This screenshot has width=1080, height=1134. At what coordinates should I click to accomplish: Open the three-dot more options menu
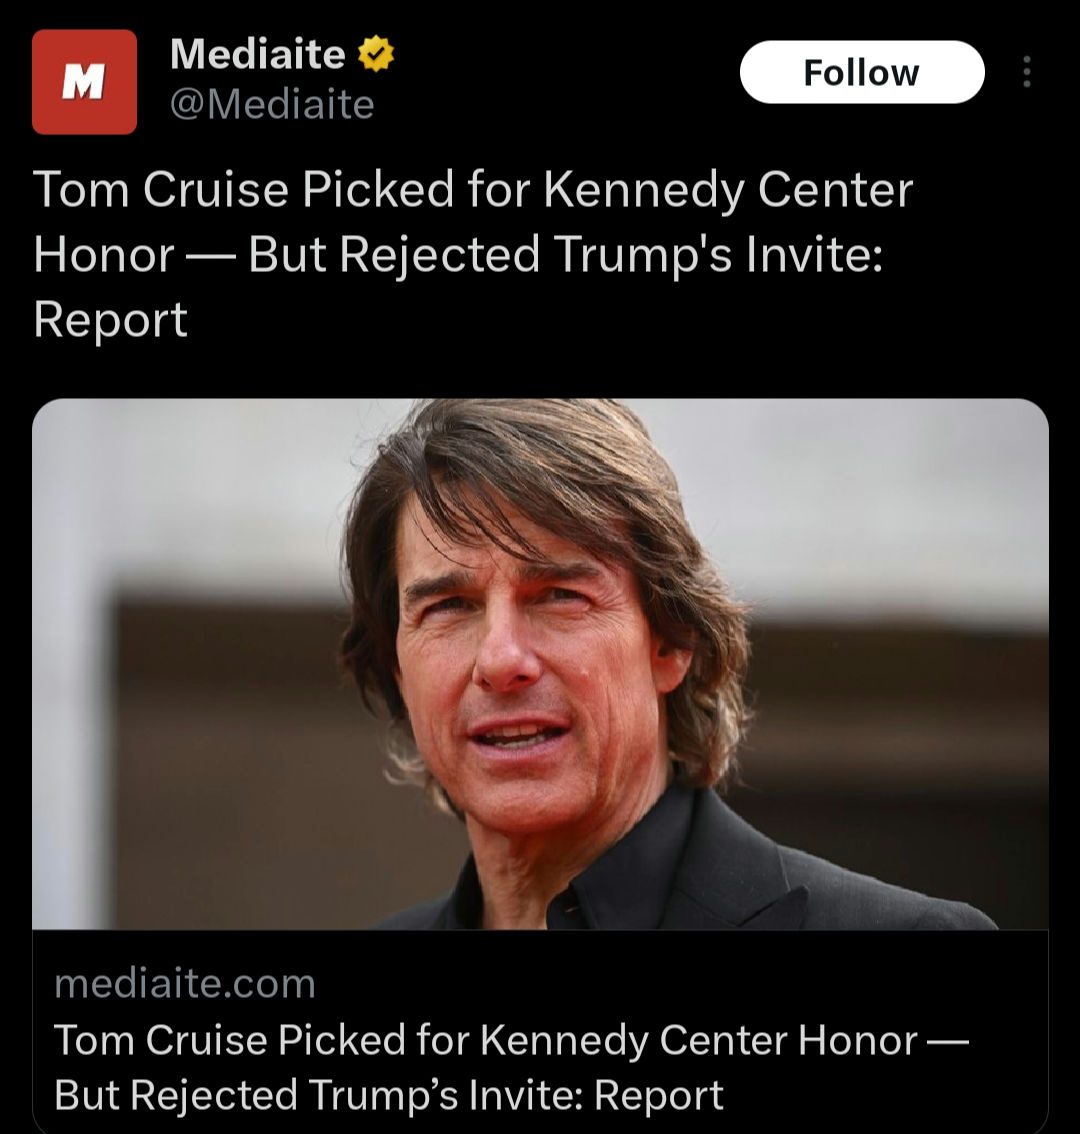(x=1026, y=72)
